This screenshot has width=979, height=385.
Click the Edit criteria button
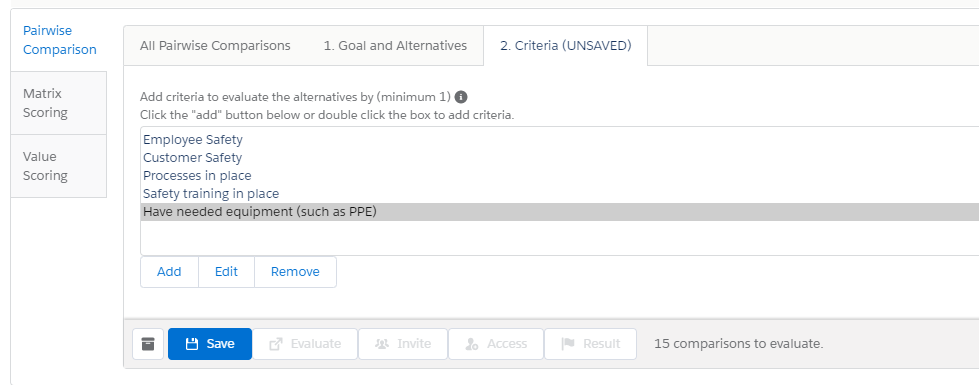(x=227, y=272)
